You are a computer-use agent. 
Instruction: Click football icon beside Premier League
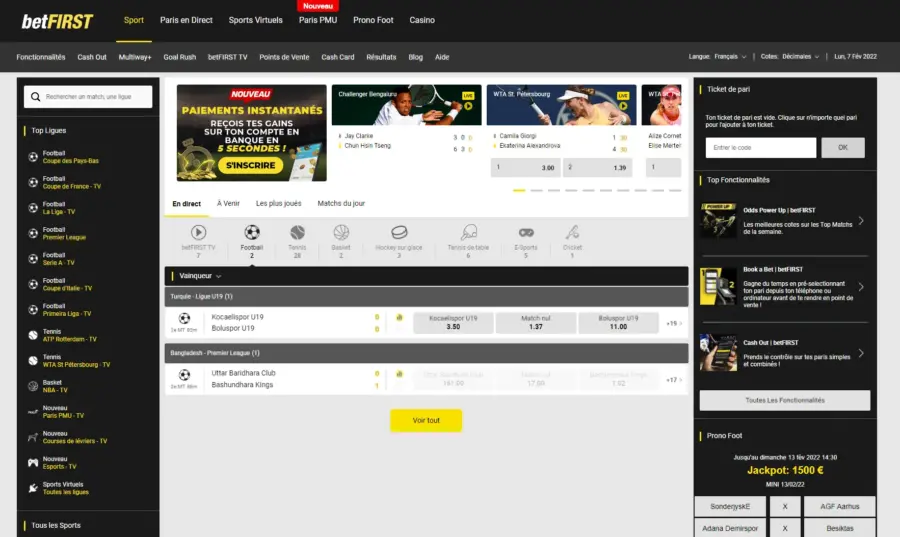click(x=33, y=234)
